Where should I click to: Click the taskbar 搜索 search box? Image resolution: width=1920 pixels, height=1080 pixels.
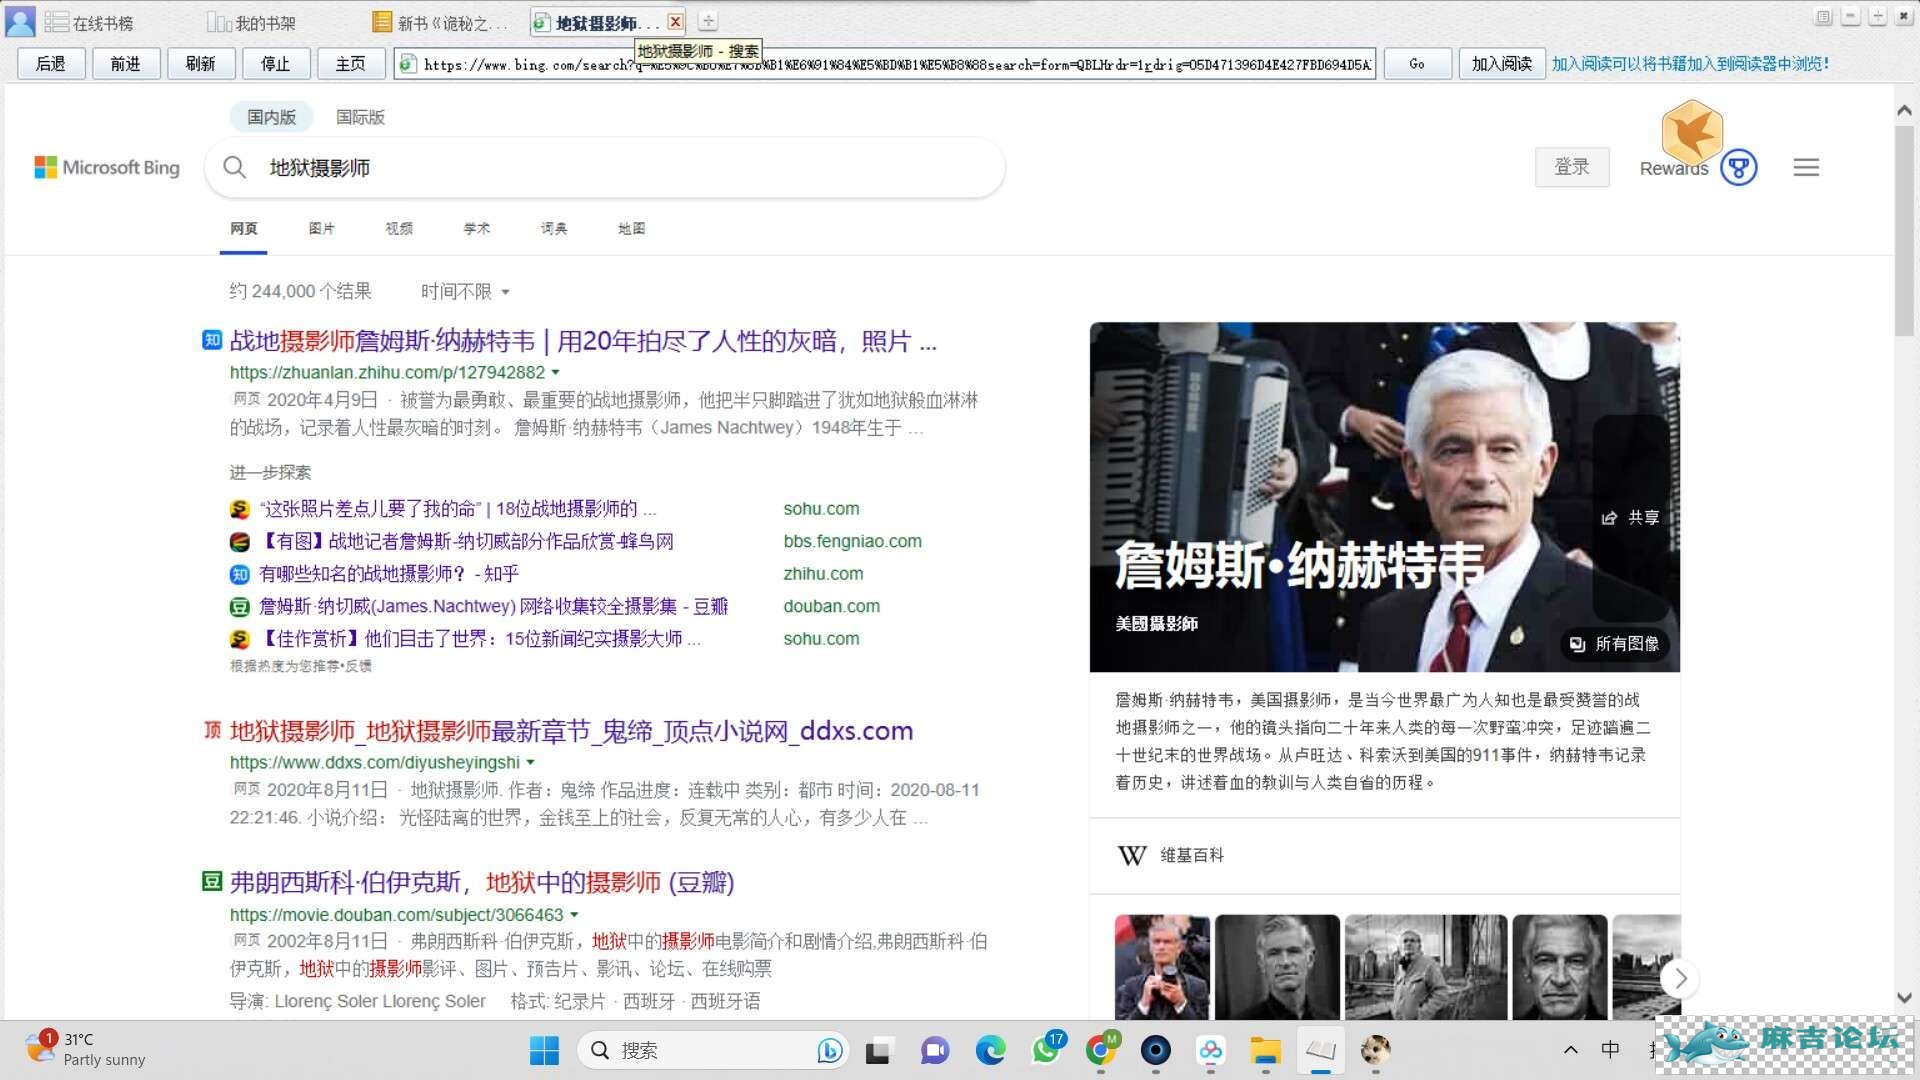coord(713,1050)
